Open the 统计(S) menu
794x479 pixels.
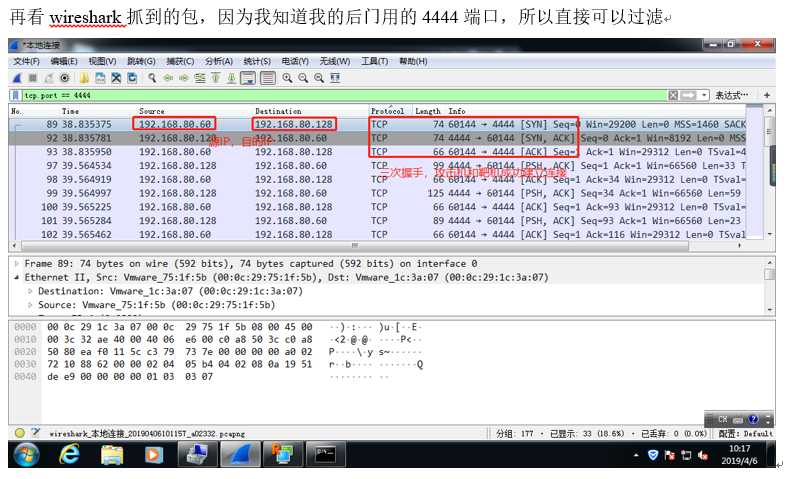[x=257, y=61]
